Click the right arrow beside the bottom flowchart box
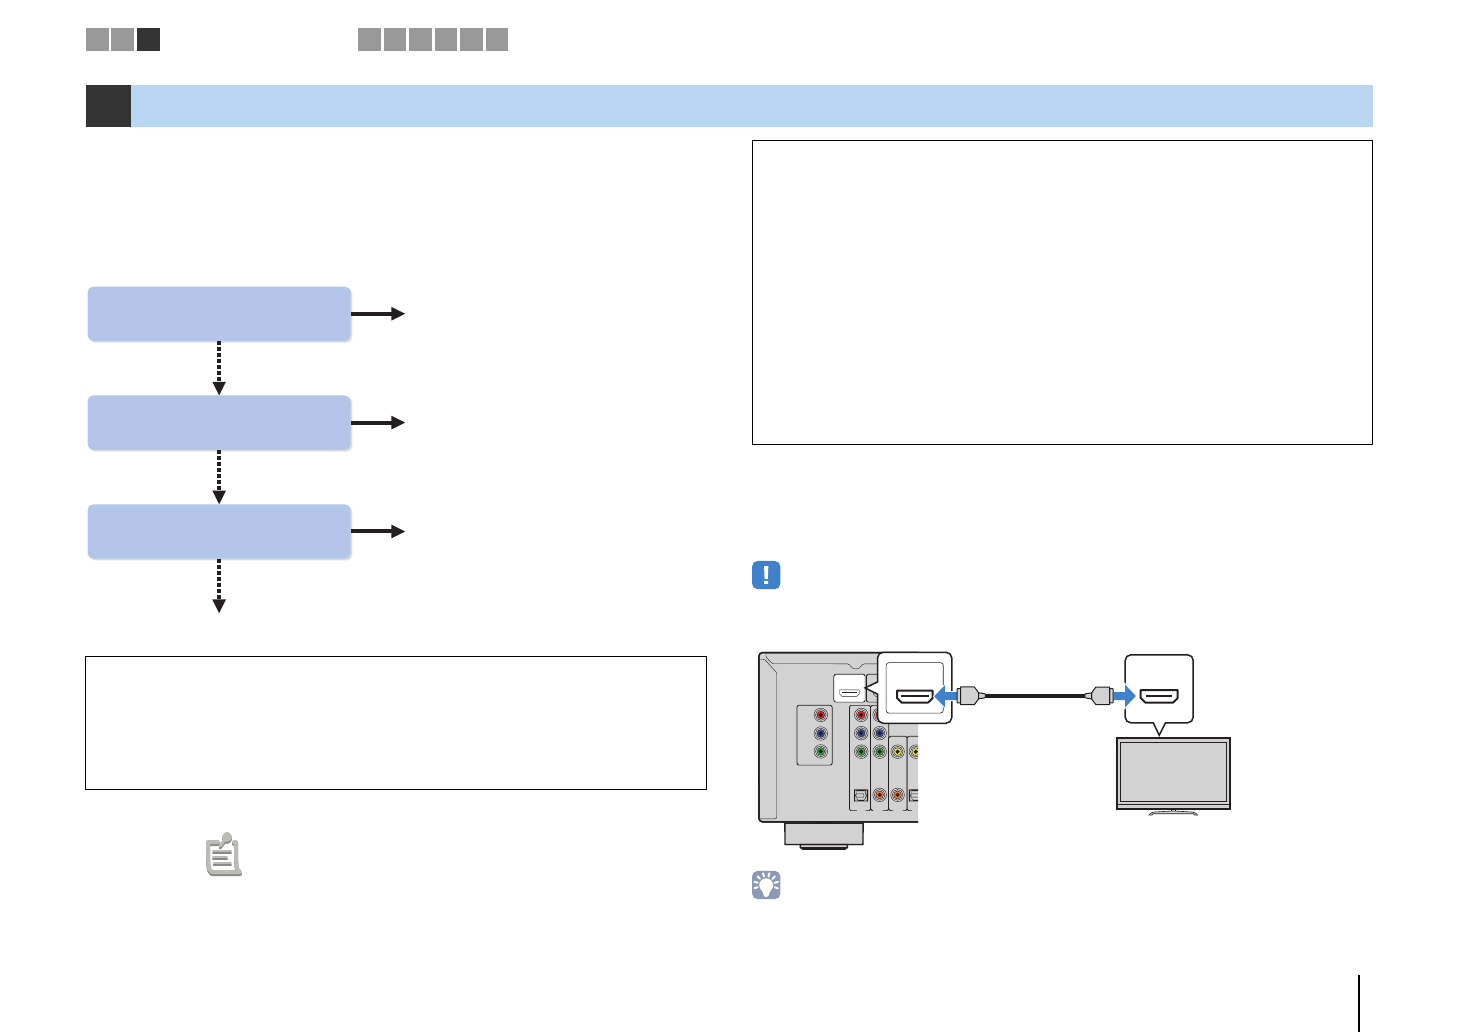Viewport: 1458px width, 1032px height. [378, 532]
